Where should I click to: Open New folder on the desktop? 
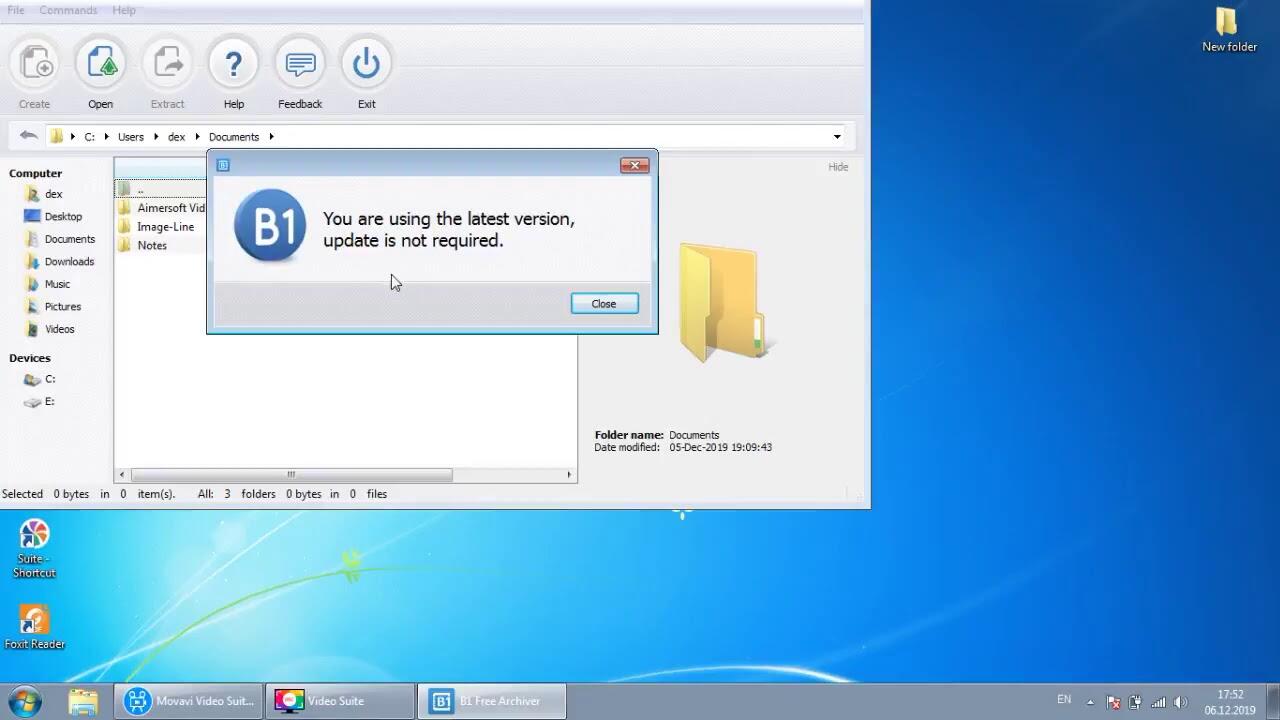coord(1229,30)
